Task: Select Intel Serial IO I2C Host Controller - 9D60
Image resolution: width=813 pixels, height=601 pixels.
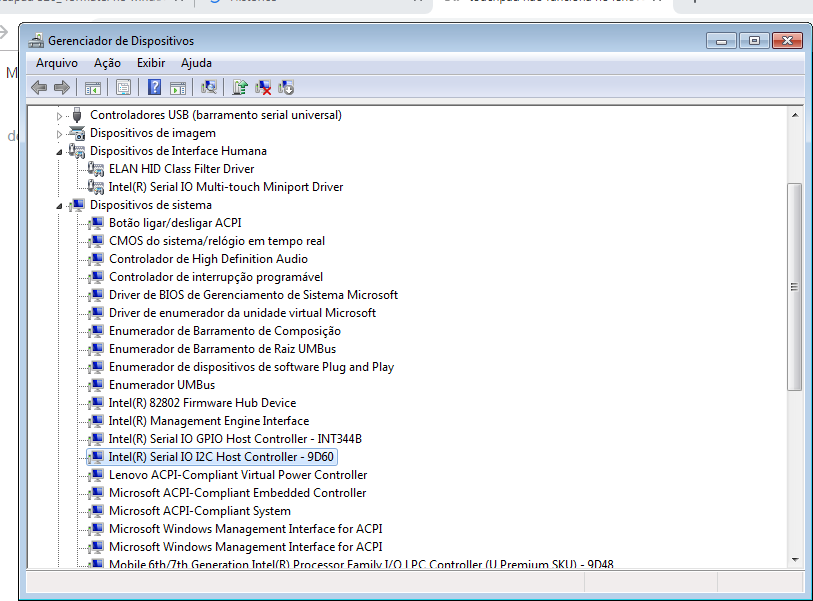Action: [x=221, y=457]
